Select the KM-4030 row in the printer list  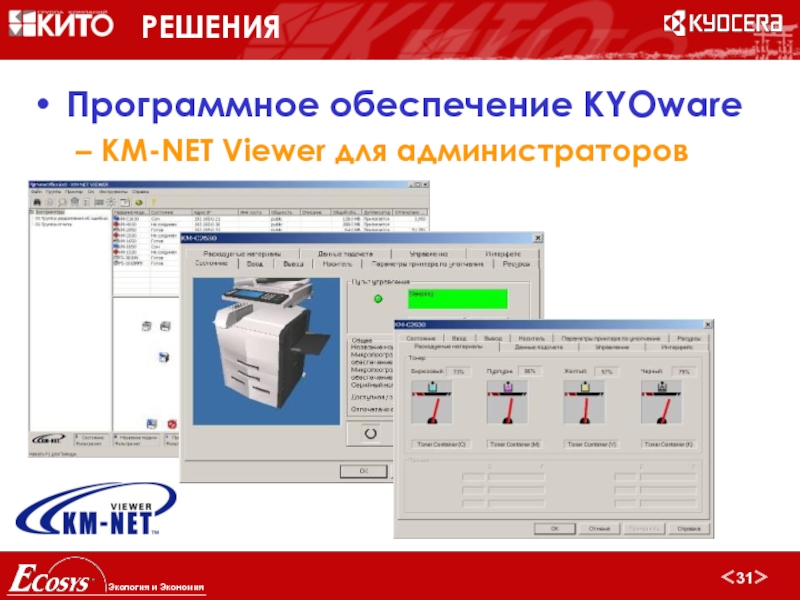coord(269,224)
